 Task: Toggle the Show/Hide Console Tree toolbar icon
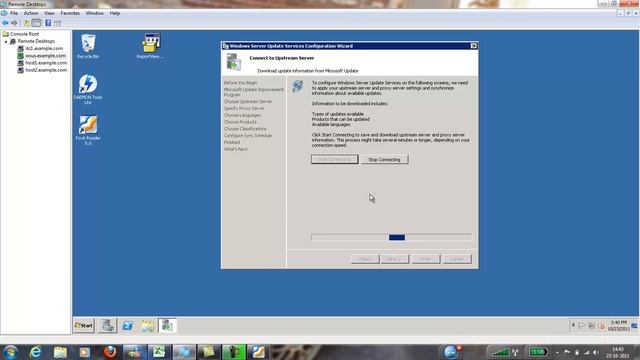[36, 23]
